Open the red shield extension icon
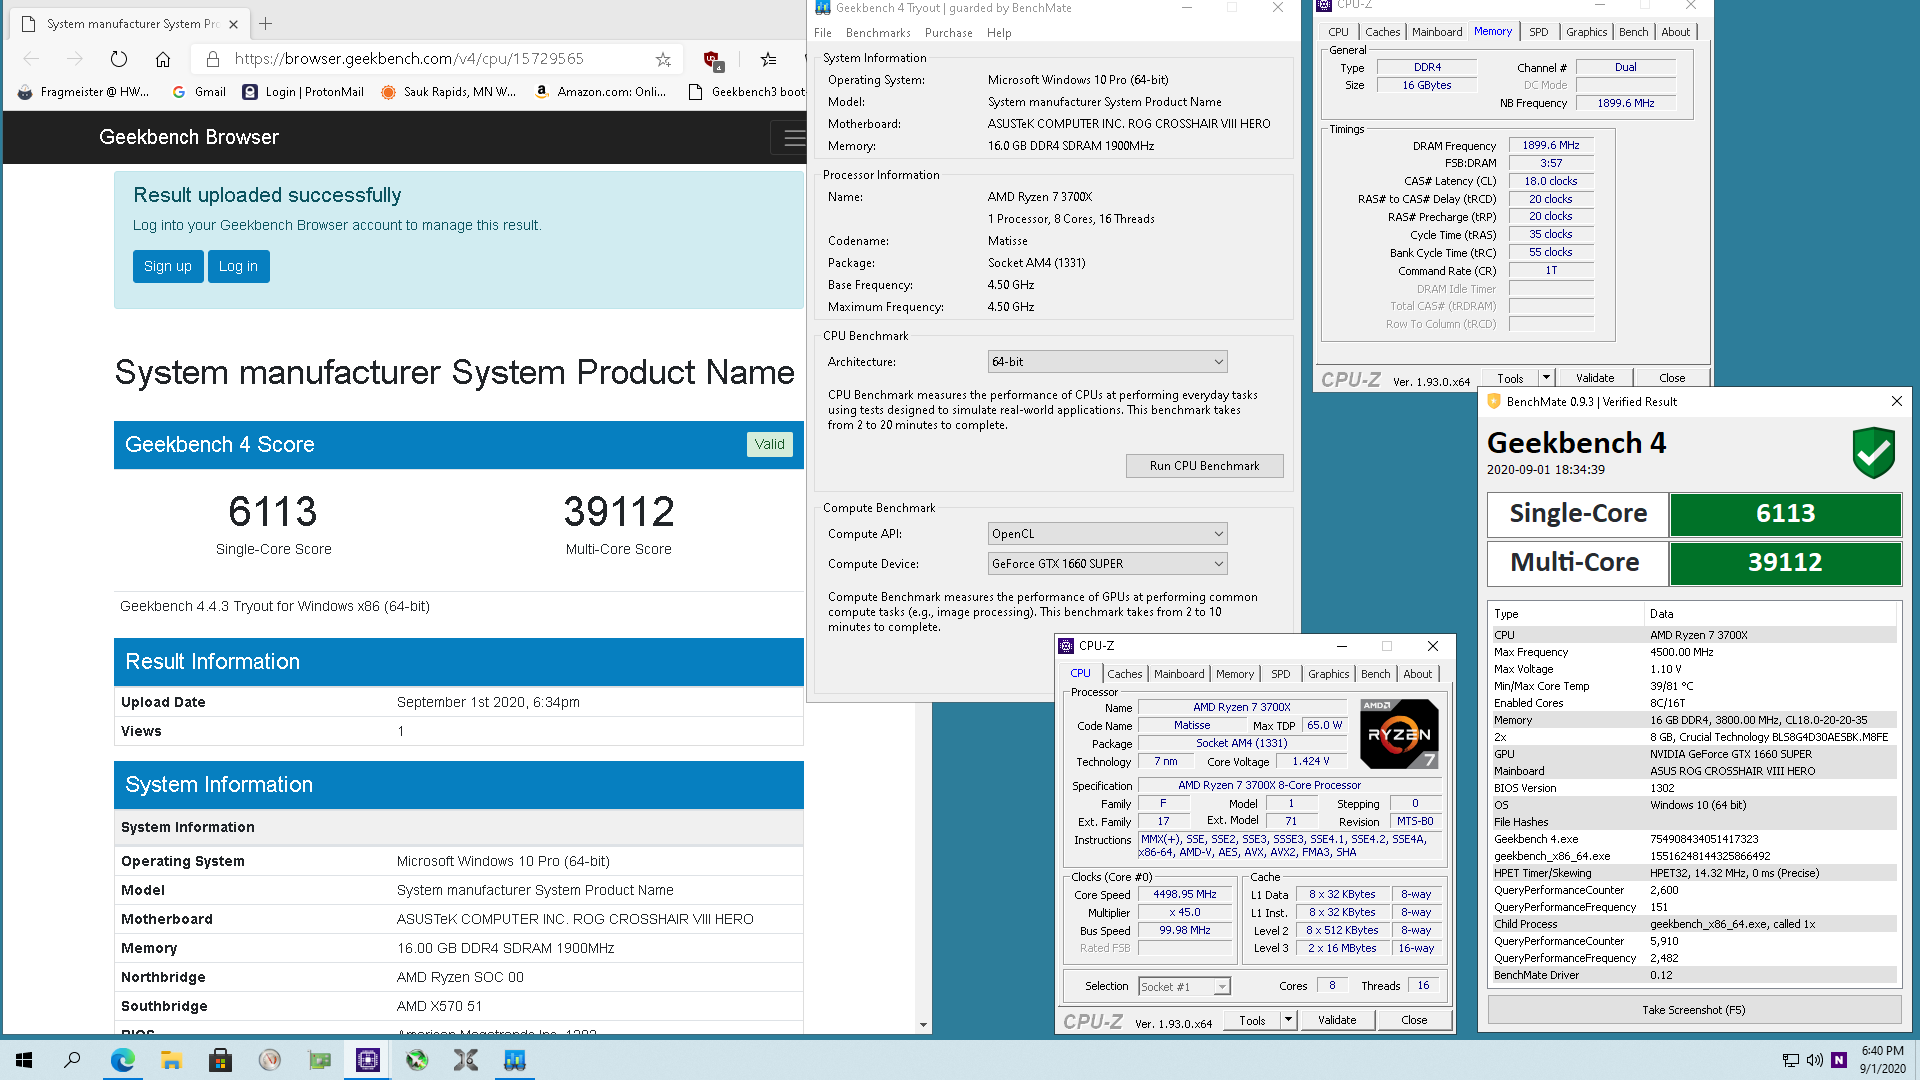The width and height of the screenshot is (1920, 1080). pos(713,60)
